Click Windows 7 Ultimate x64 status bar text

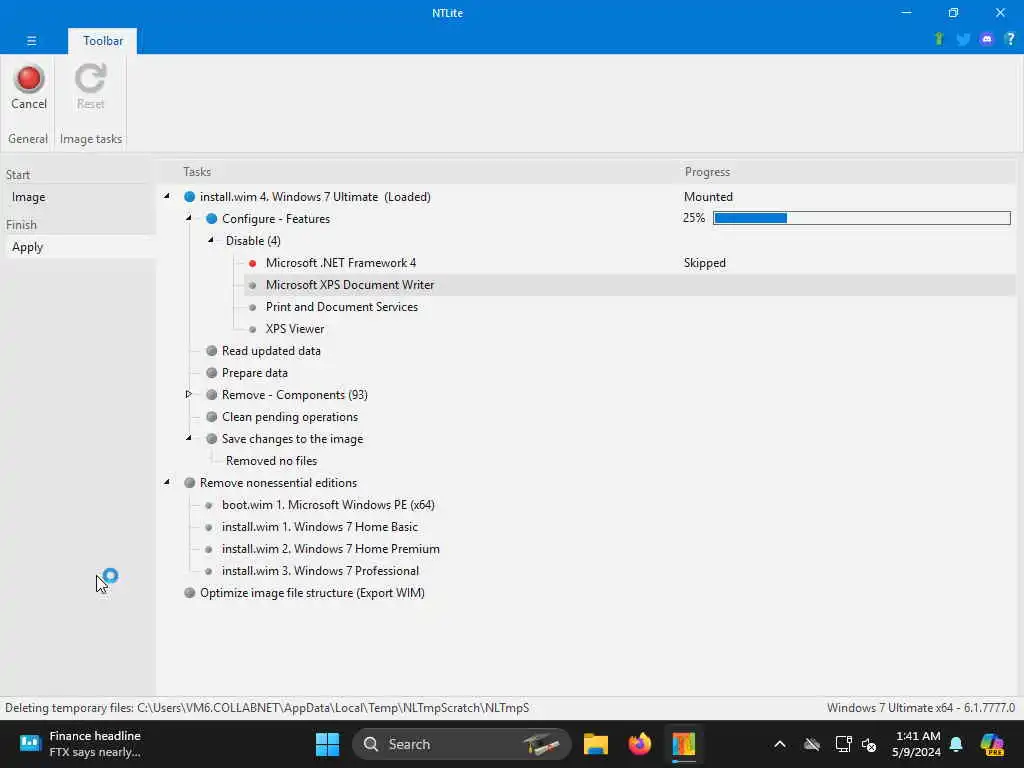point(921,708)
